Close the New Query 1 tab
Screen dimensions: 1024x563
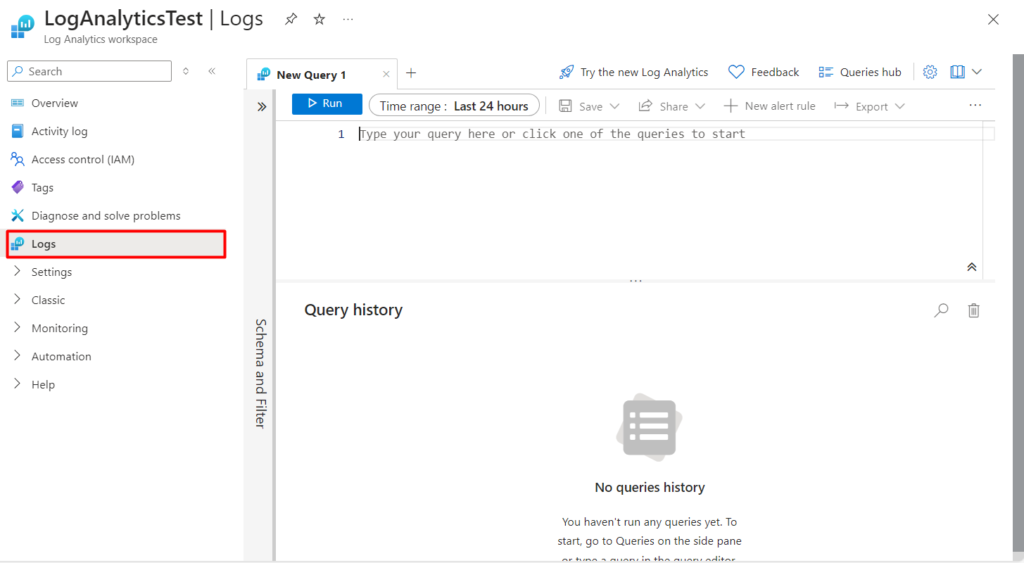coord(386,74)
